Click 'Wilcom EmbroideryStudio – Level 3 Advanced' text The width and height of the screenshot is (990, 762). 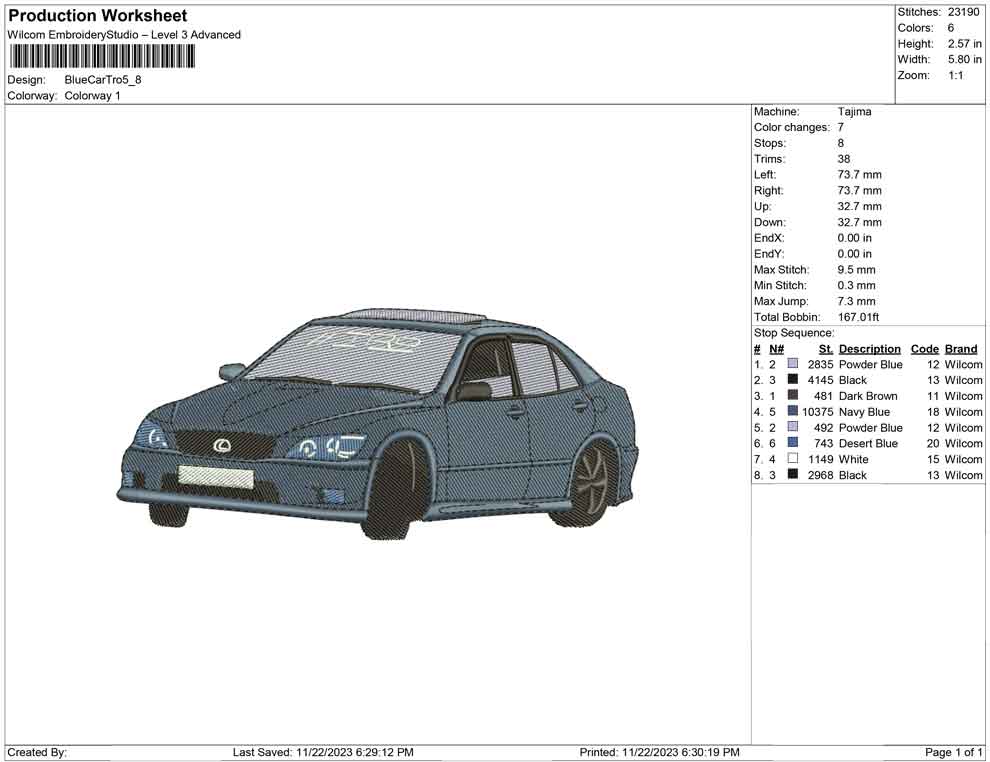click(x=124, y=35)
